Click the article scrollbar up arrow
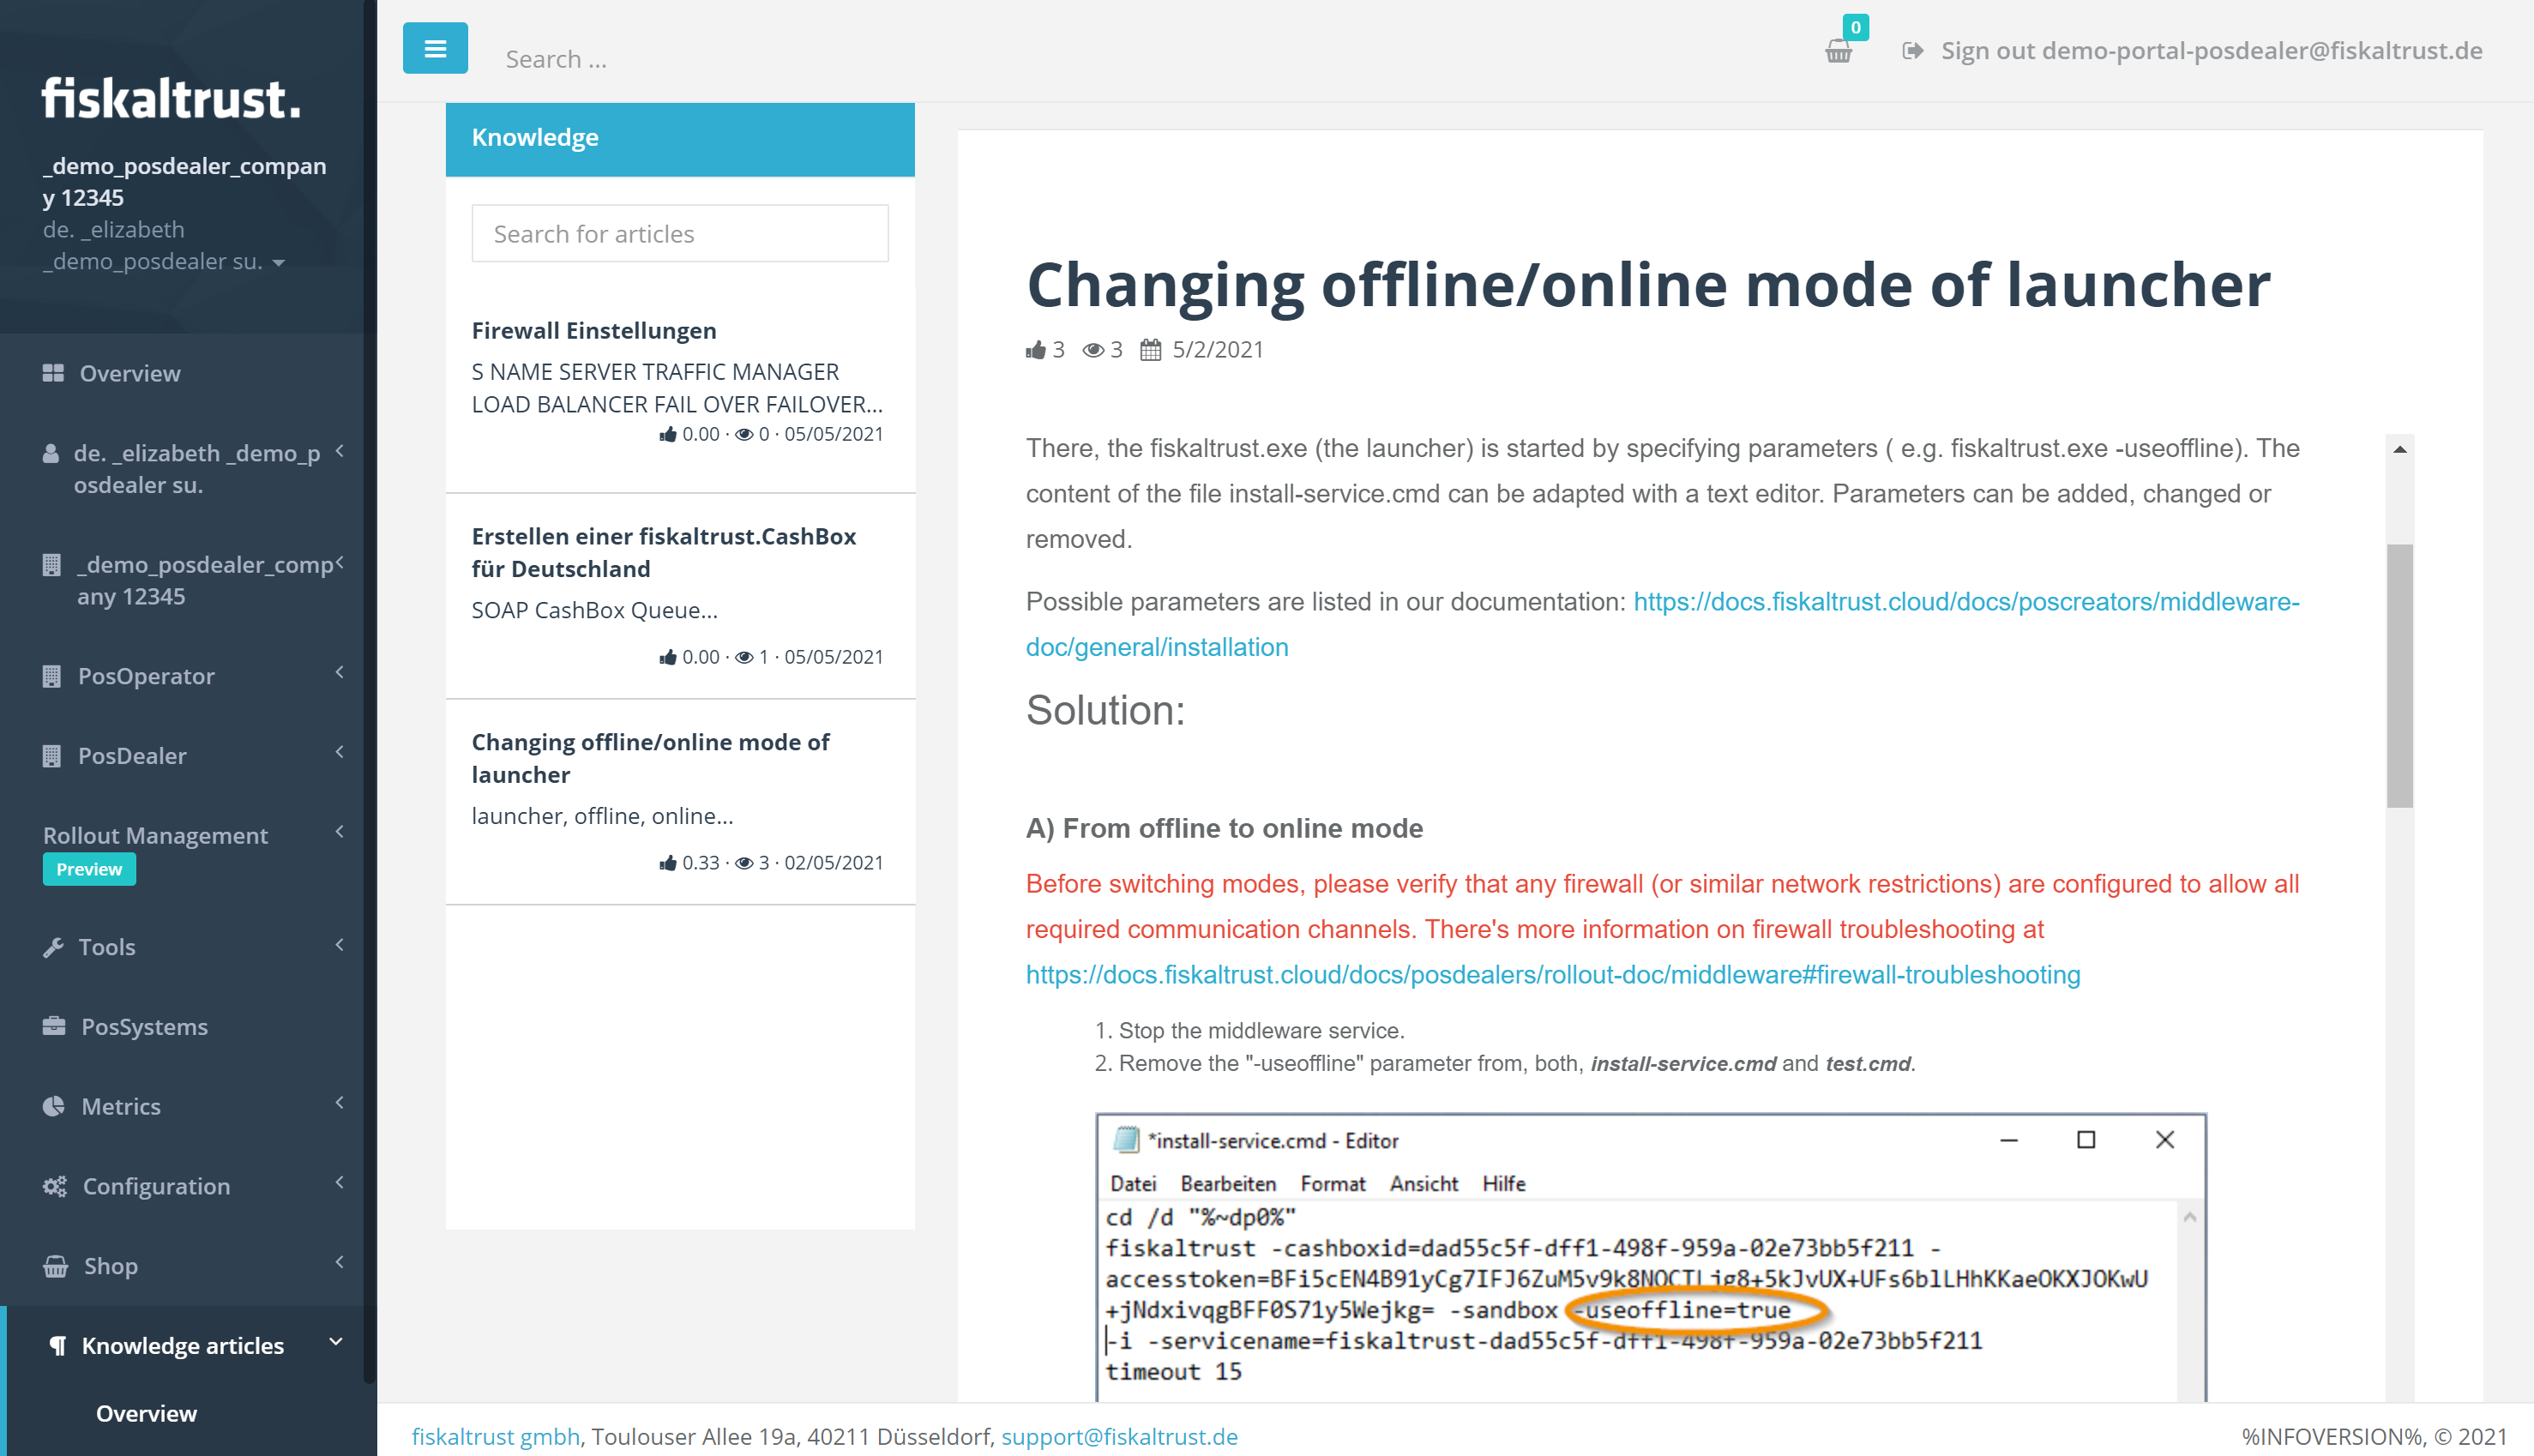The width and height of the screenshot is (2534, 1456). (x=2400, y=449)
